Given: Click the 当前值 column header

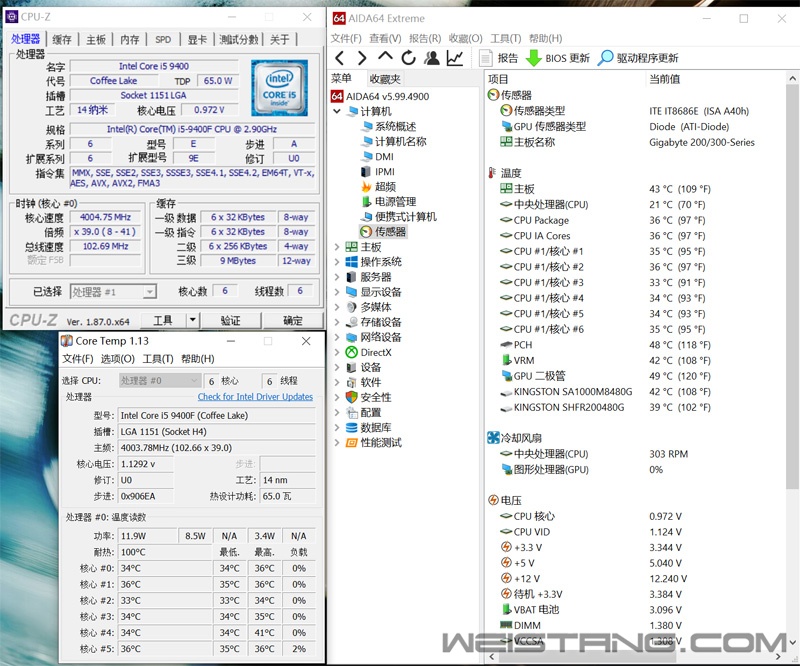Looking at the screenshot, I should (665, 78).
